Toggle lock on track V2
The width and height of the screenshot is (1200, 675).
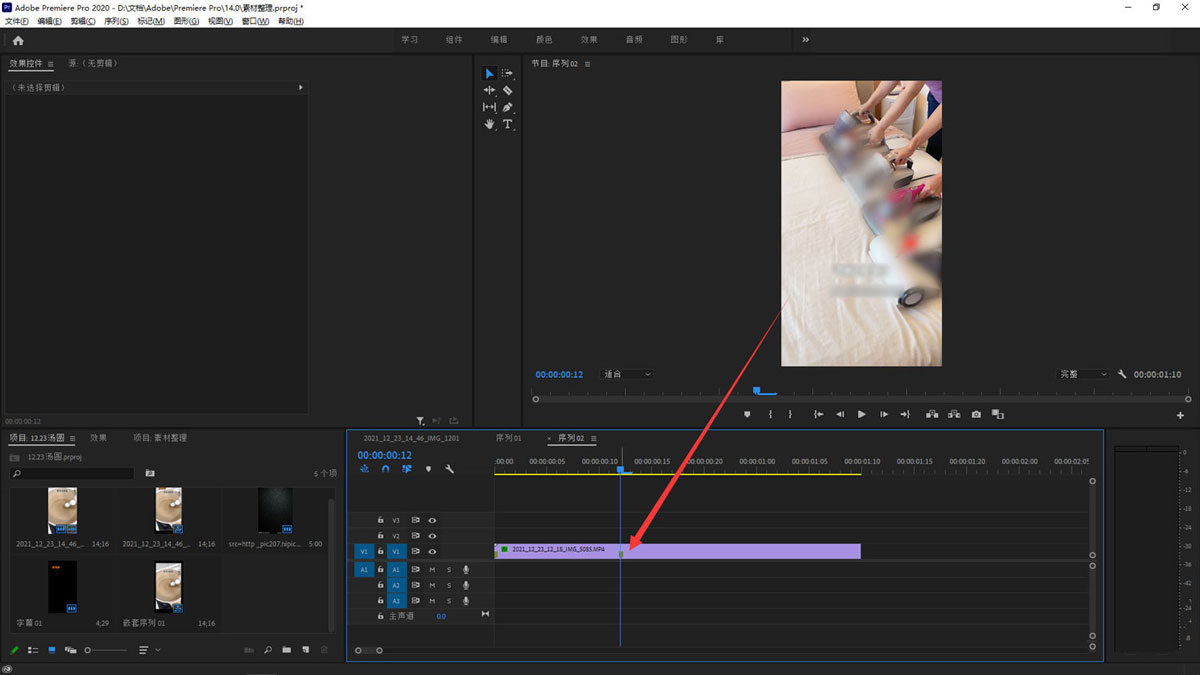380,536
